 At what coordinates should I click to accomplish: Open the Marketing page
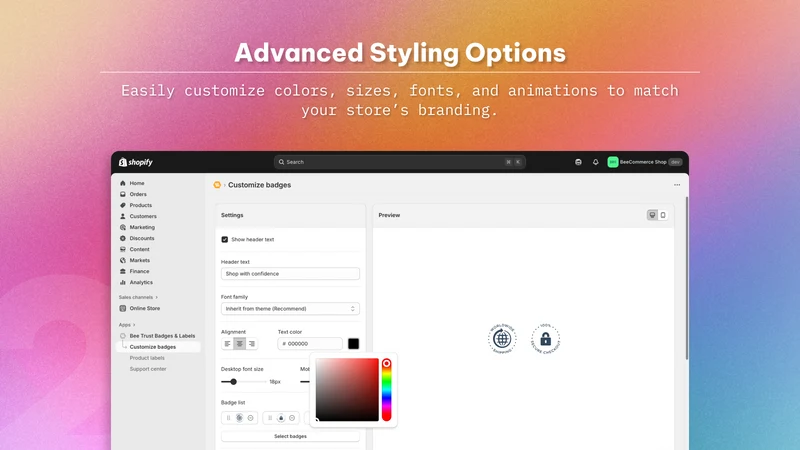(142, 227)
